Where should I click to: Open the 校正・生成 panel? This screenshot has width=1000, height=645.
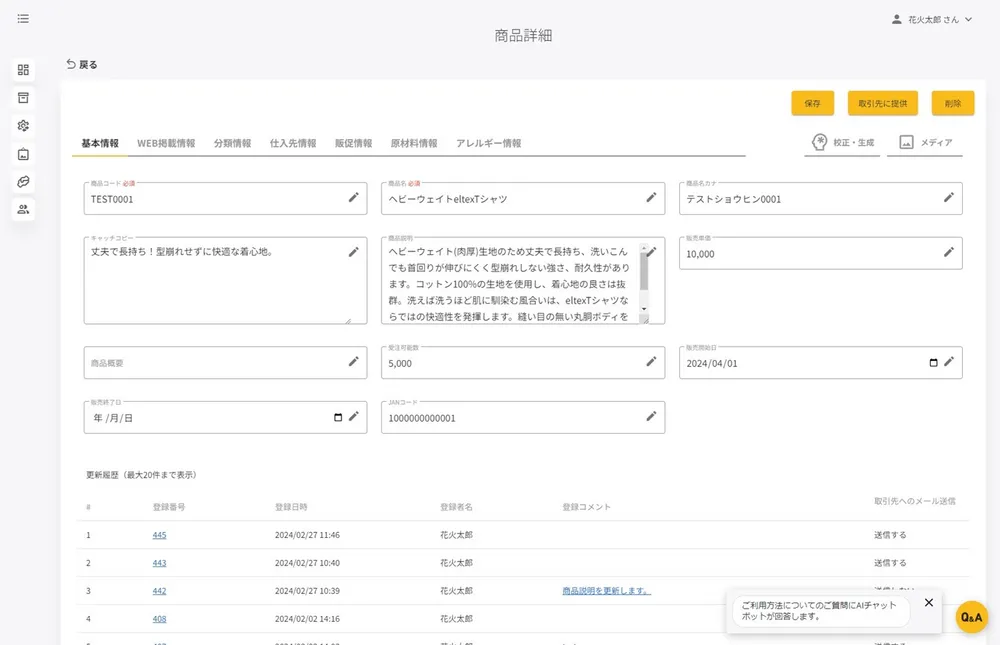click(842, 142)
